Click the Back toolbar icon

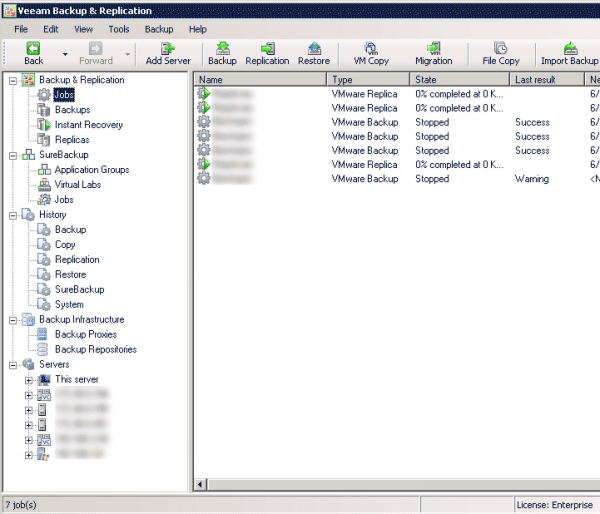coord(33,49)
